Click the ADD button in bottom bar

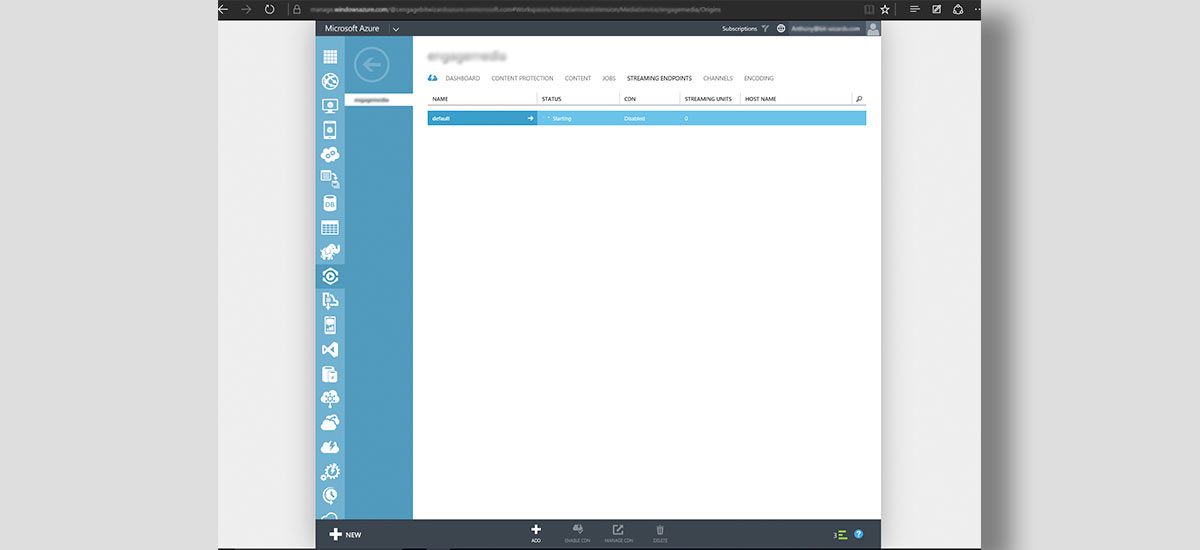tap(536, 534)
